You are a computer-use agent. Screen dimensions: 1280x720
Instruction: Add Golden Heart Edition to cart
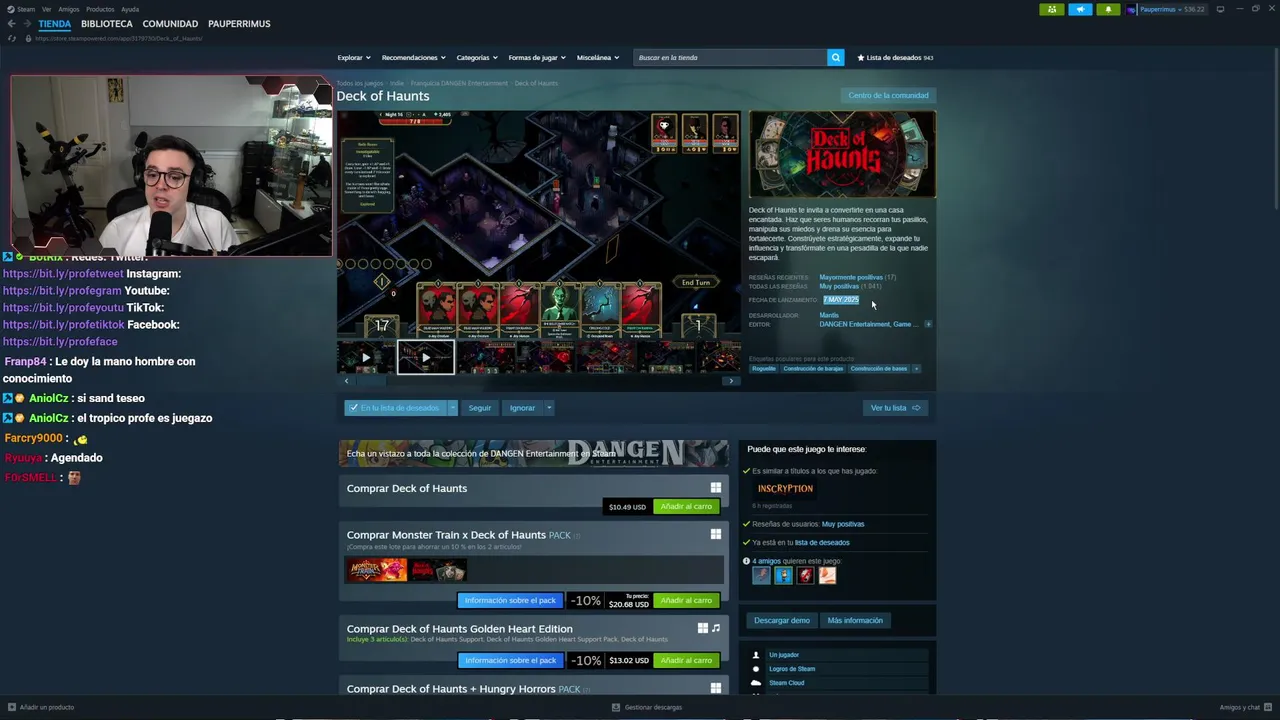pos(686,661)
